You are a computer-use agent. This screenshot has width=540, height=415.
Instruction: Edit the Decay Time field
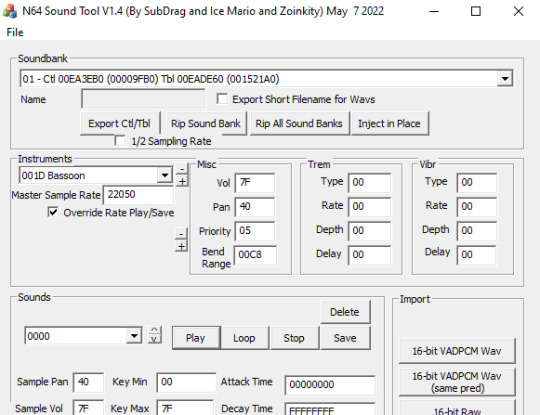point(330,409)
